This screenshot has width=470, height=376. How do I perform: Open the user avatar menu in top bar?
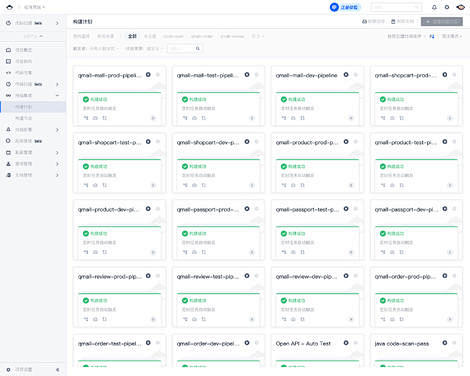[x=461, y=7]
